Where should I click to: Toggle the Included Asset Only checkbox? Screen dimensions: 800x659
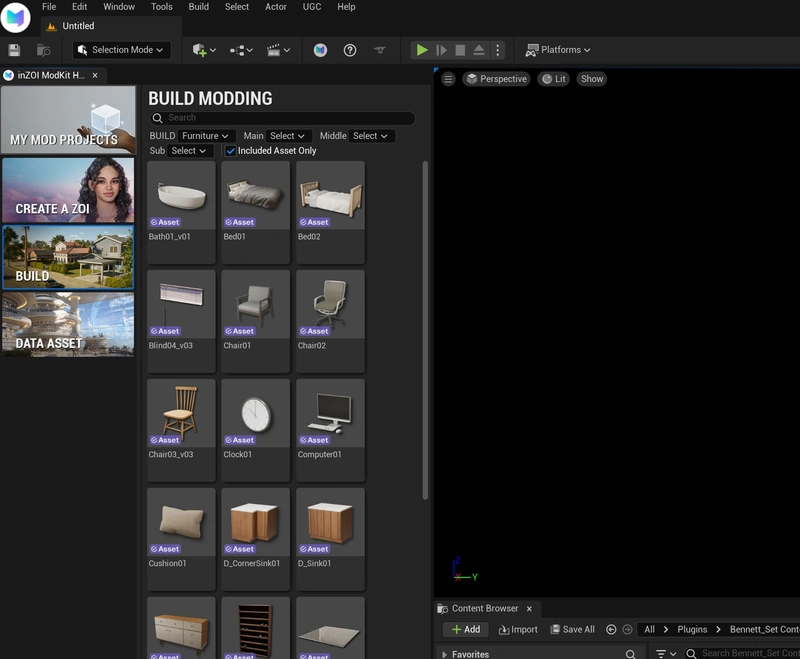pos(231,151)
